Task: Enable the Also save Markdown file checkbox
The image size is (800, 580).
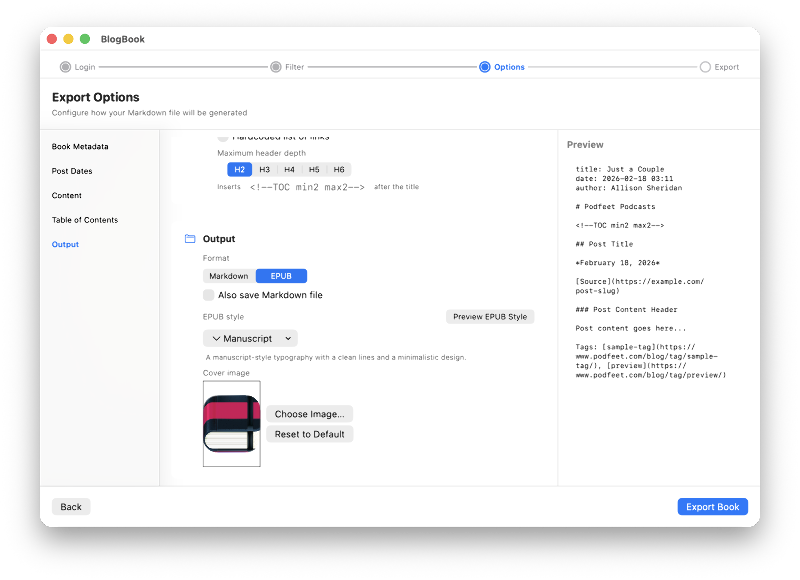Action: pyautogui.click(x=210, y=295)
